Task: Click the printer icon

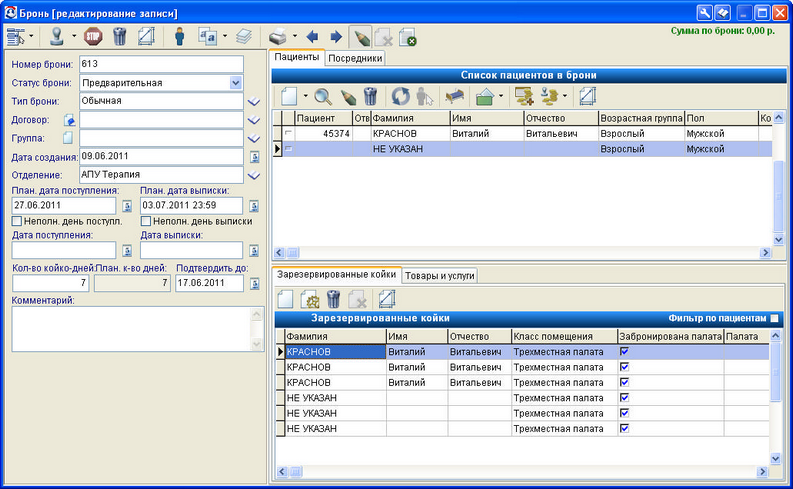Action: point(277,37)
